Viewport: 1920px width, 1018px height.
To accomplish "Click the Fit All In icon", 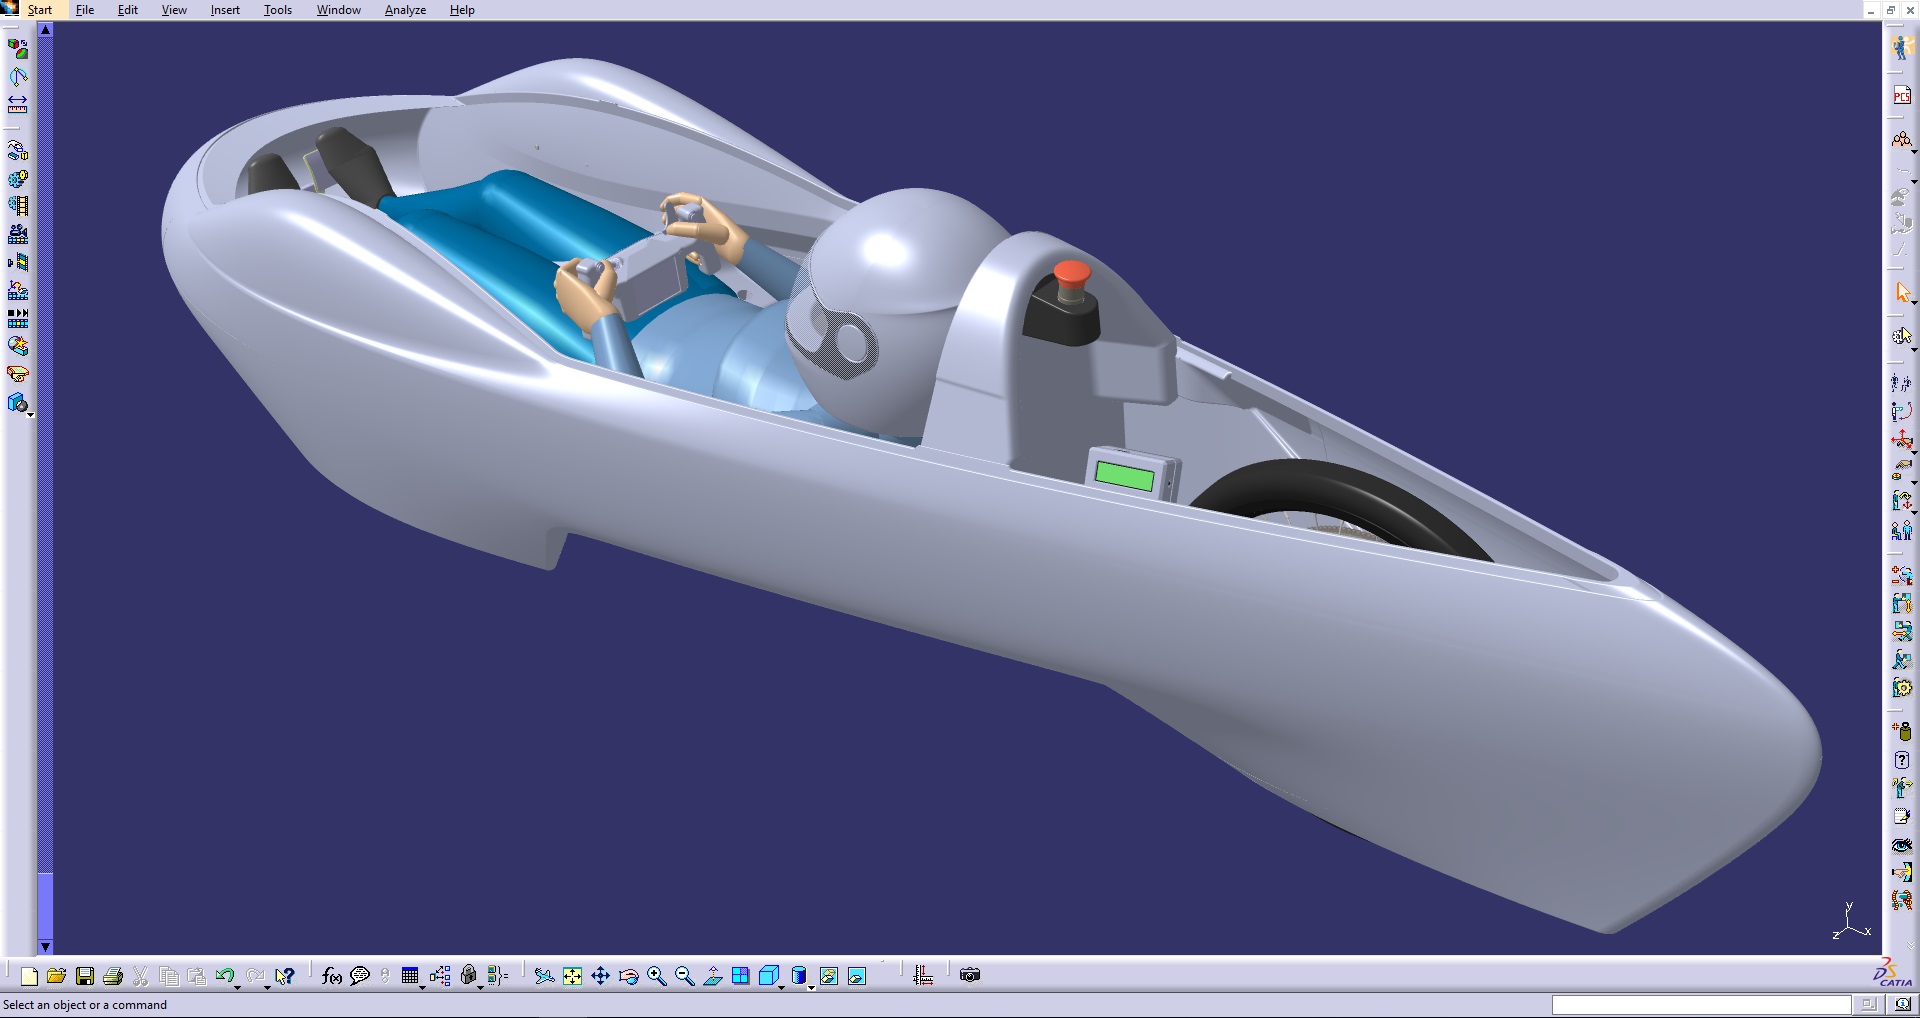I will tap(572, 976).
